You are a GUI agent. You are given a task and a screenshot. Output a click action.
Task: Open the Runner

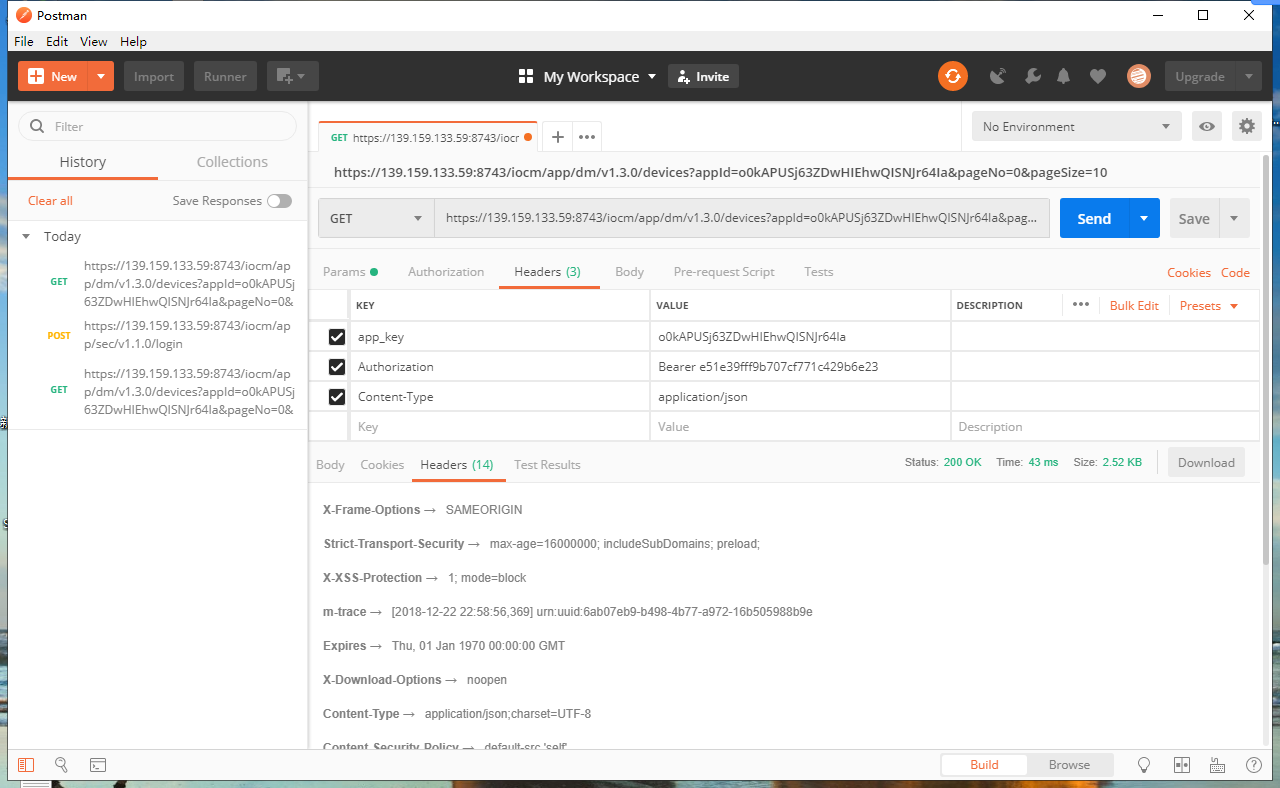point(226,76)
